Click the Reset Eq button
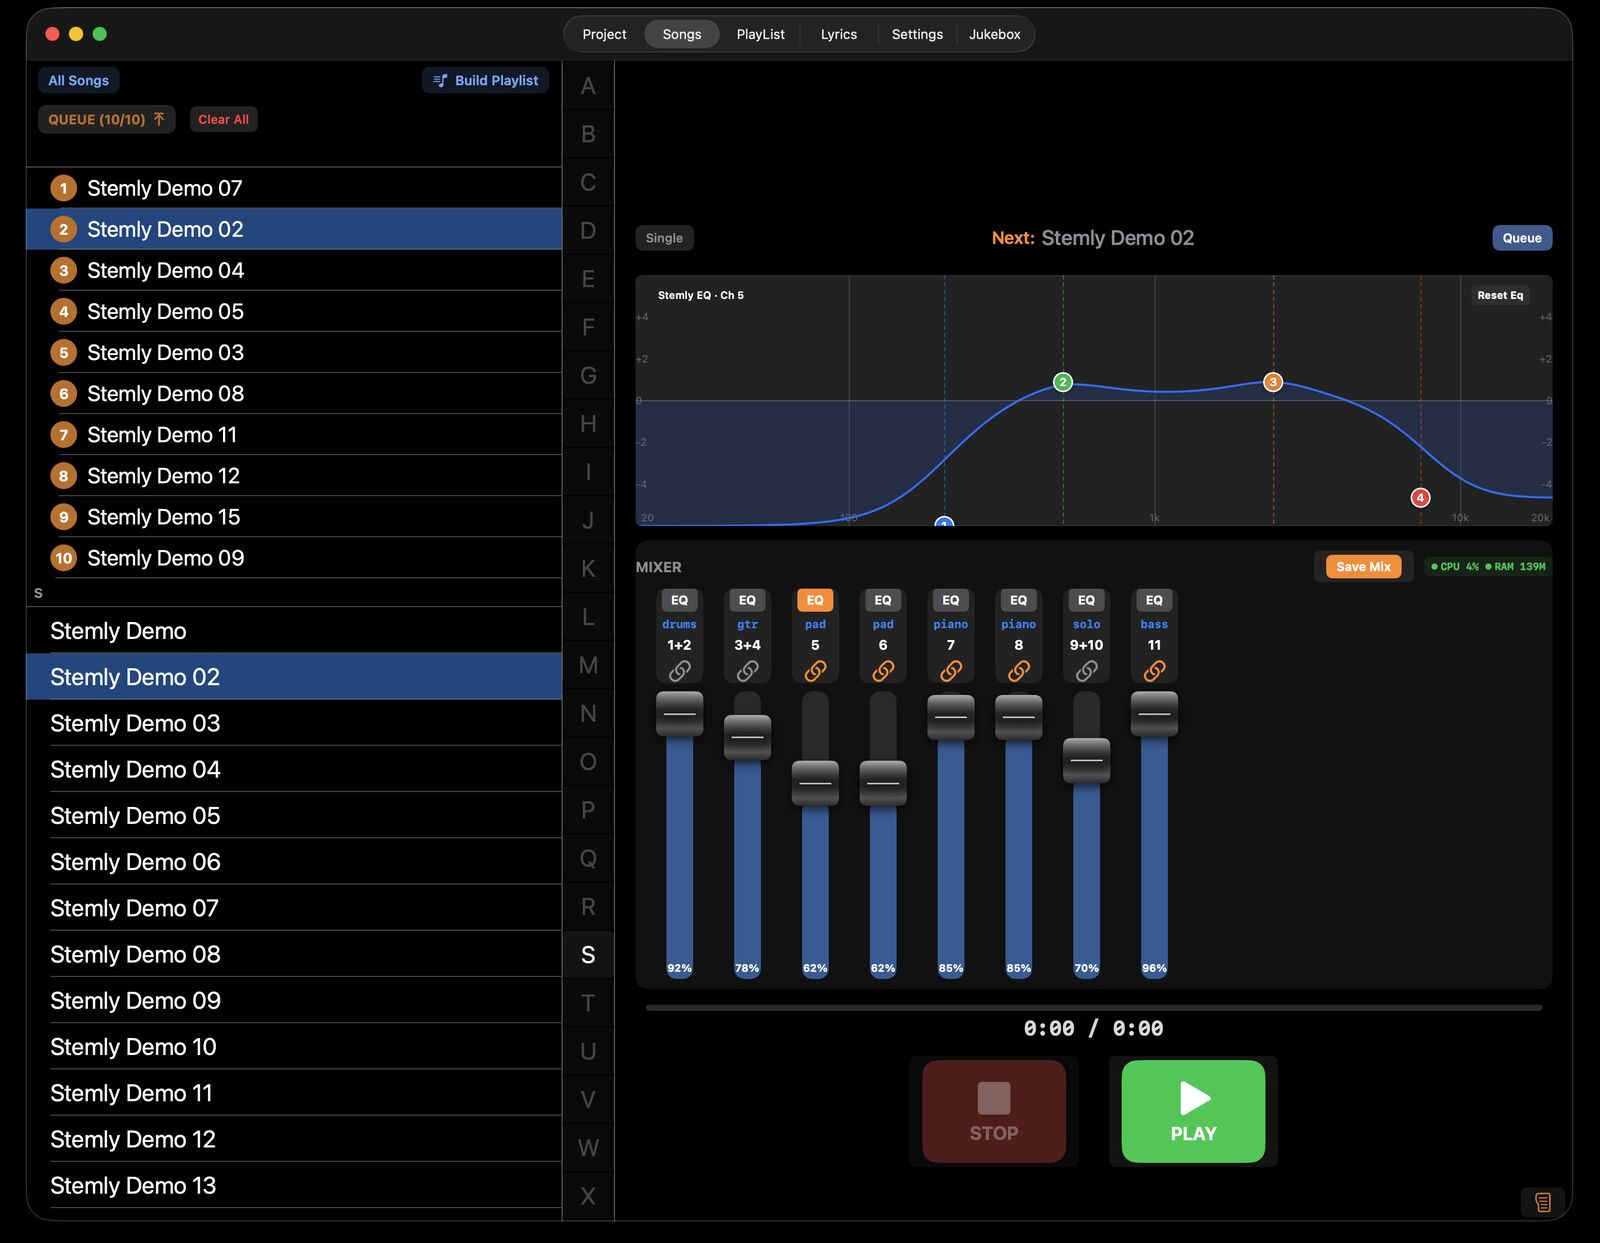 (1500, 295)
